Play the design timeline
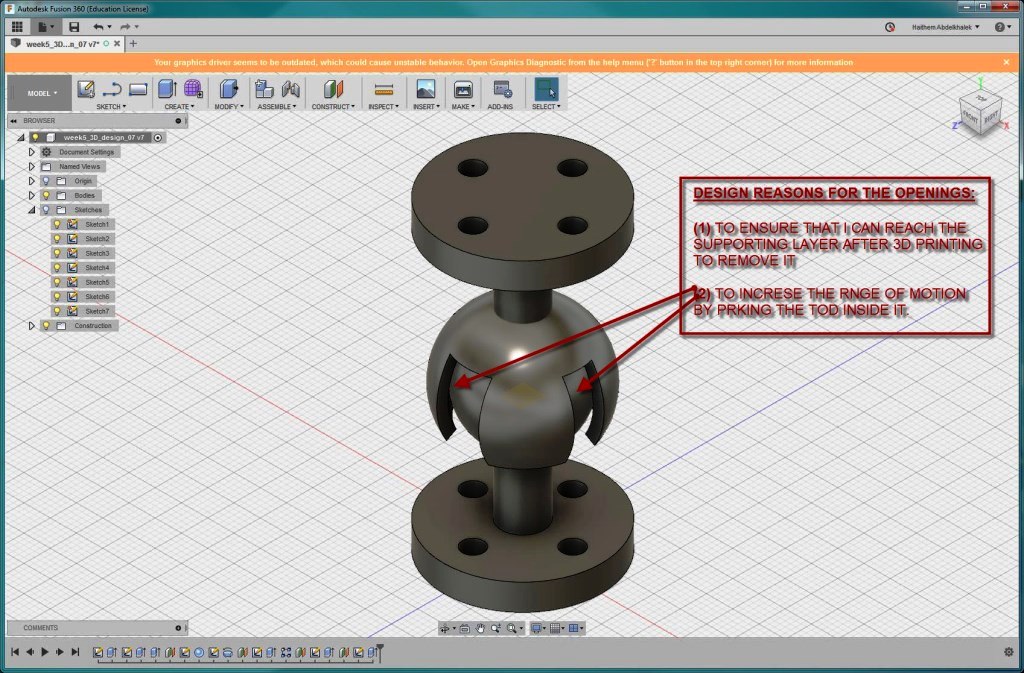The height and width of the screenshot is (673, 1024). [x=45, y=651]
